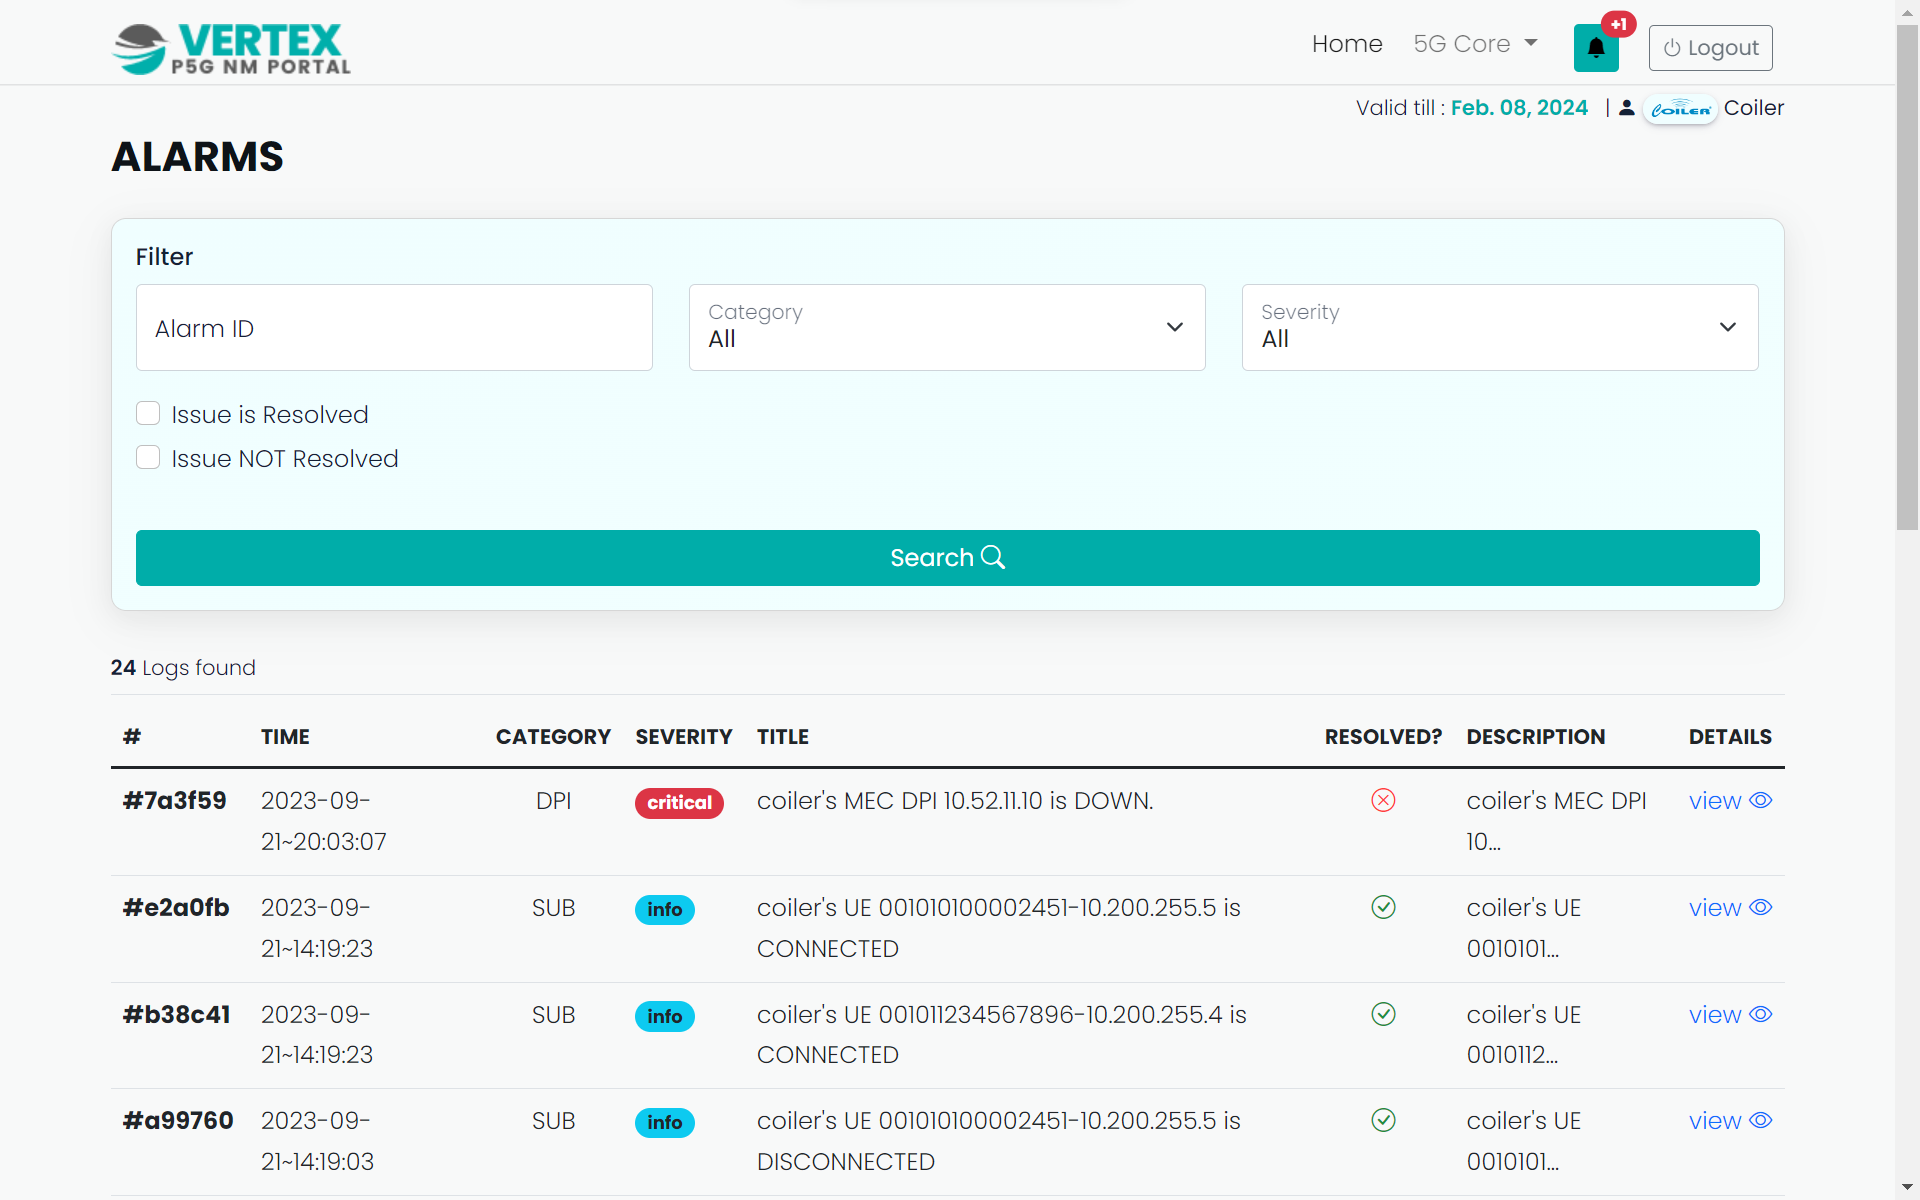Image resolution: width=1920 pixels, height=1200 pixels.
Task: Click the unresolved red X icon for alarm #7a3f59
Action: pos(1383,800)
